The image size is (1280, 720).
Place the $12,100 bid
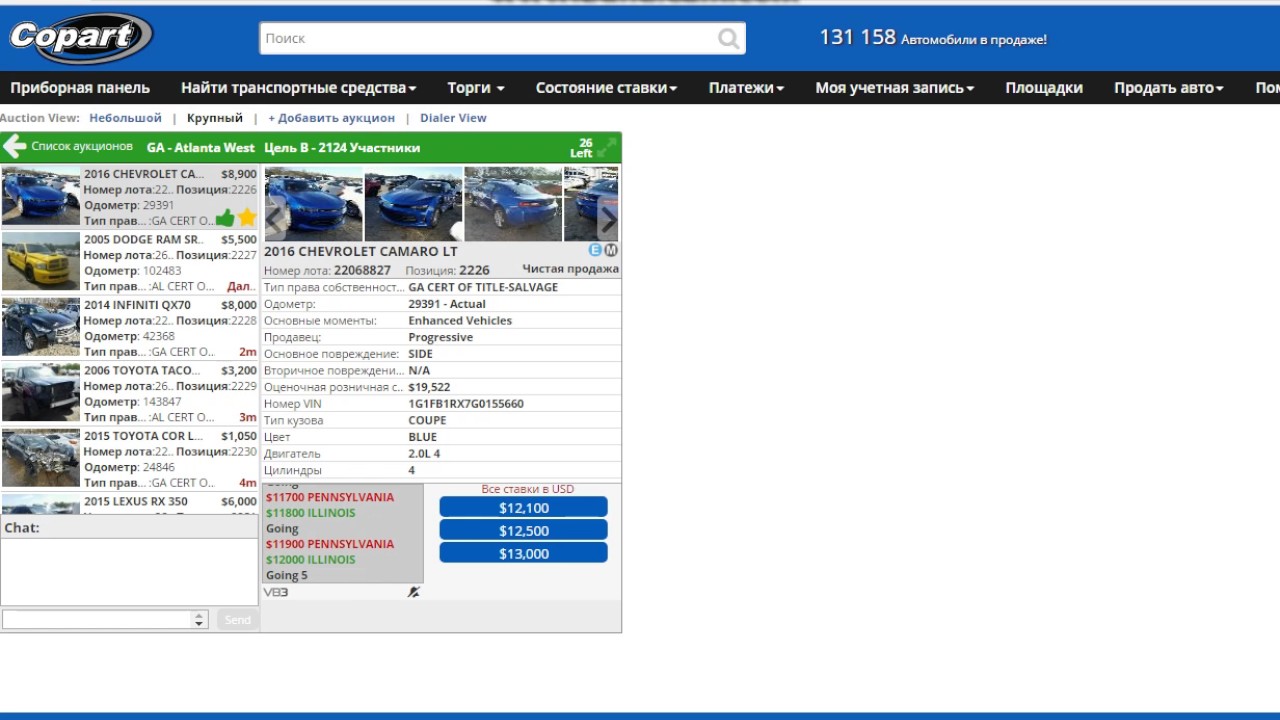[523, 508]
